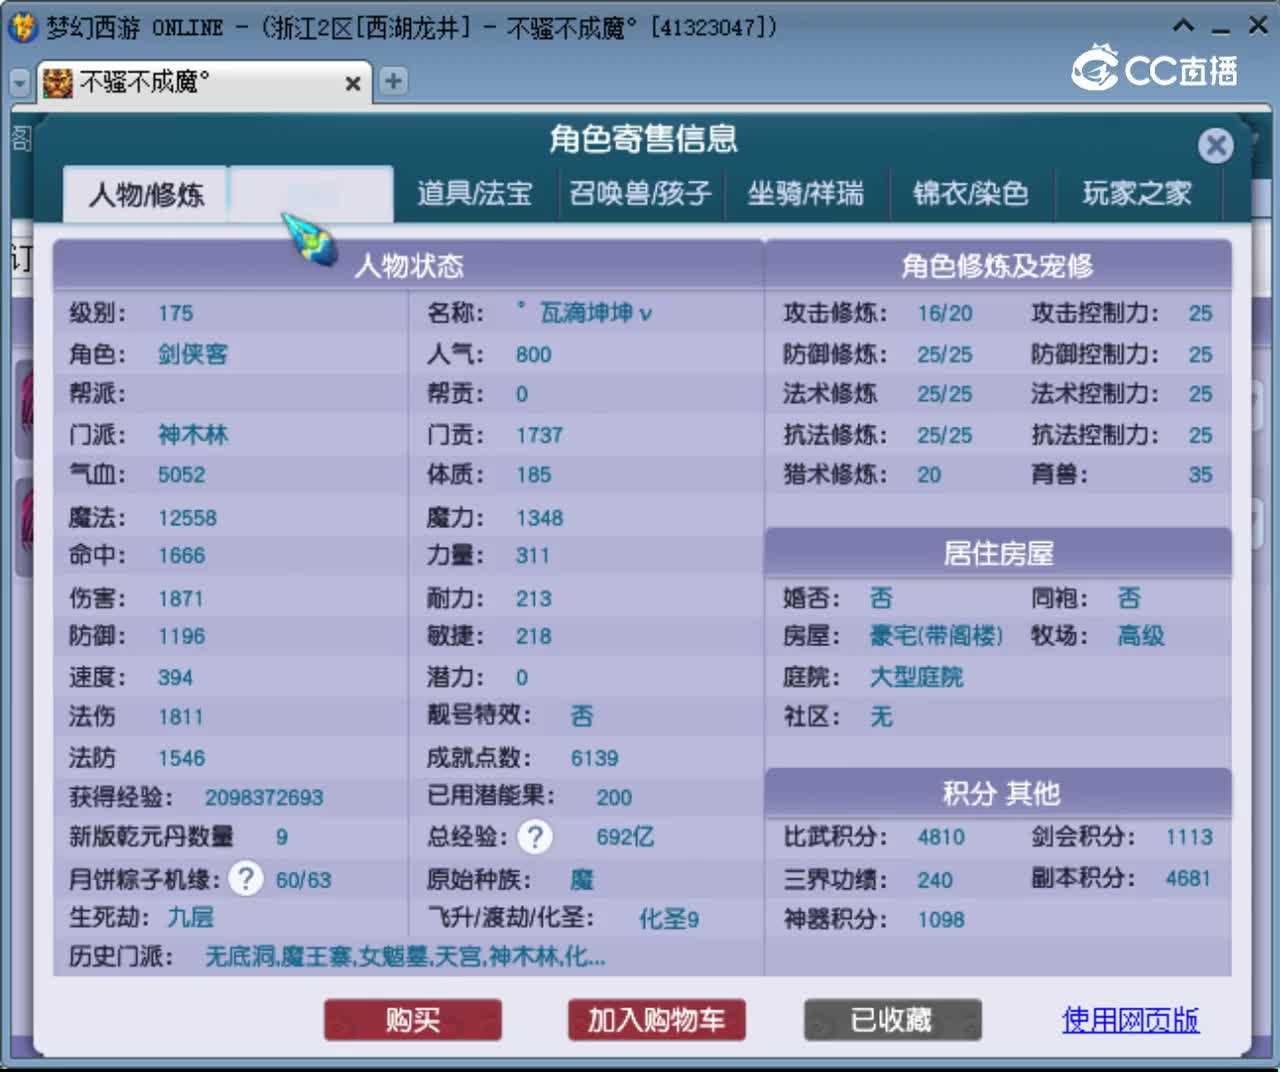Click the 居住房屋 section header

(997, 553)
